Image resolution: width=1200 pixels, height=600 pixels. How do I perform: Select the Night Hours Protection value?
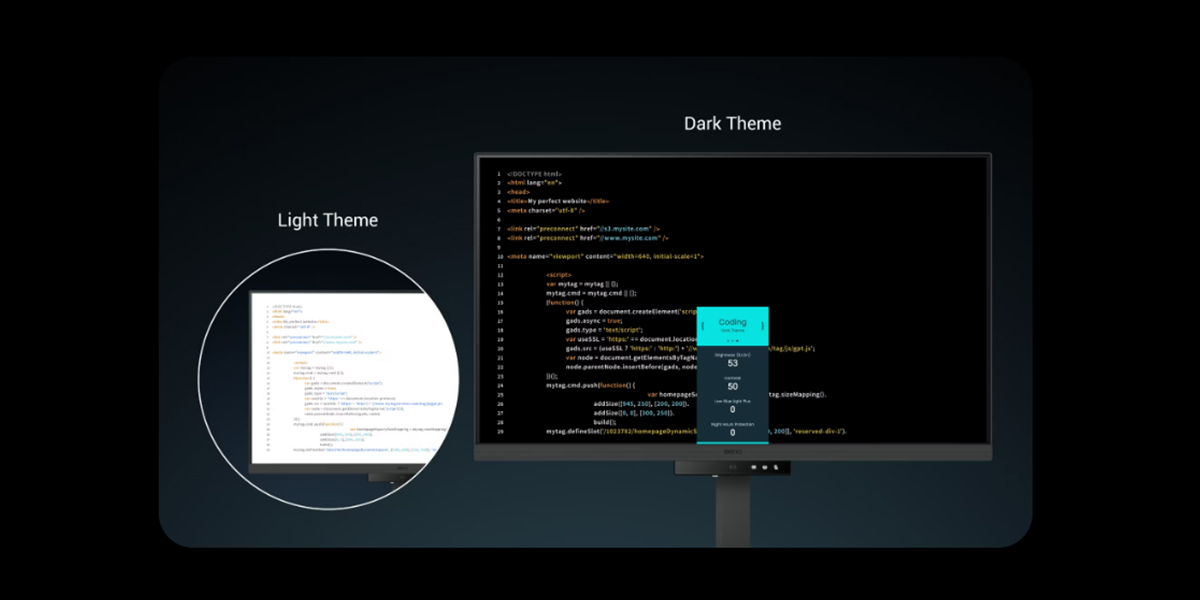[x=732, y=432]
